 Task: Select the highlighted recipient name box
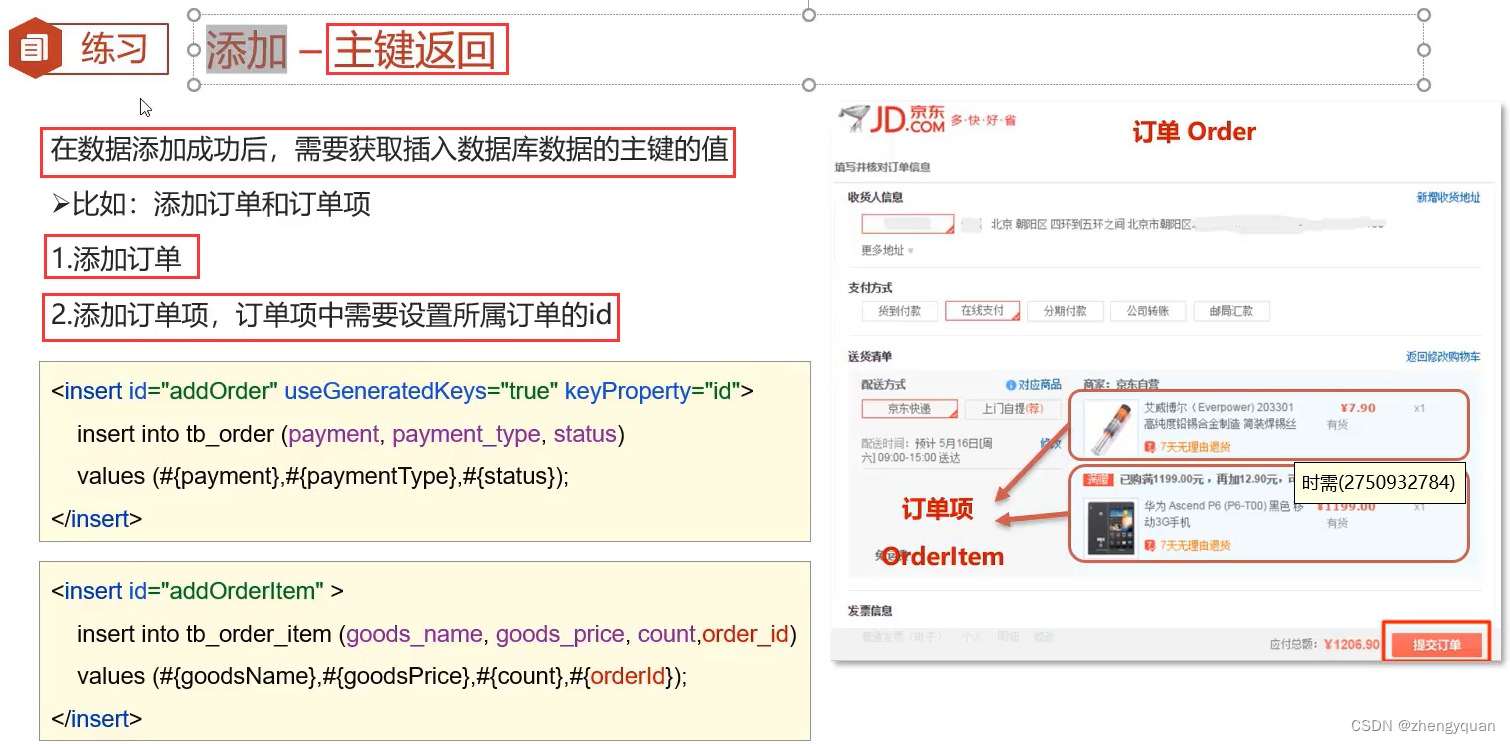[906, 224]
